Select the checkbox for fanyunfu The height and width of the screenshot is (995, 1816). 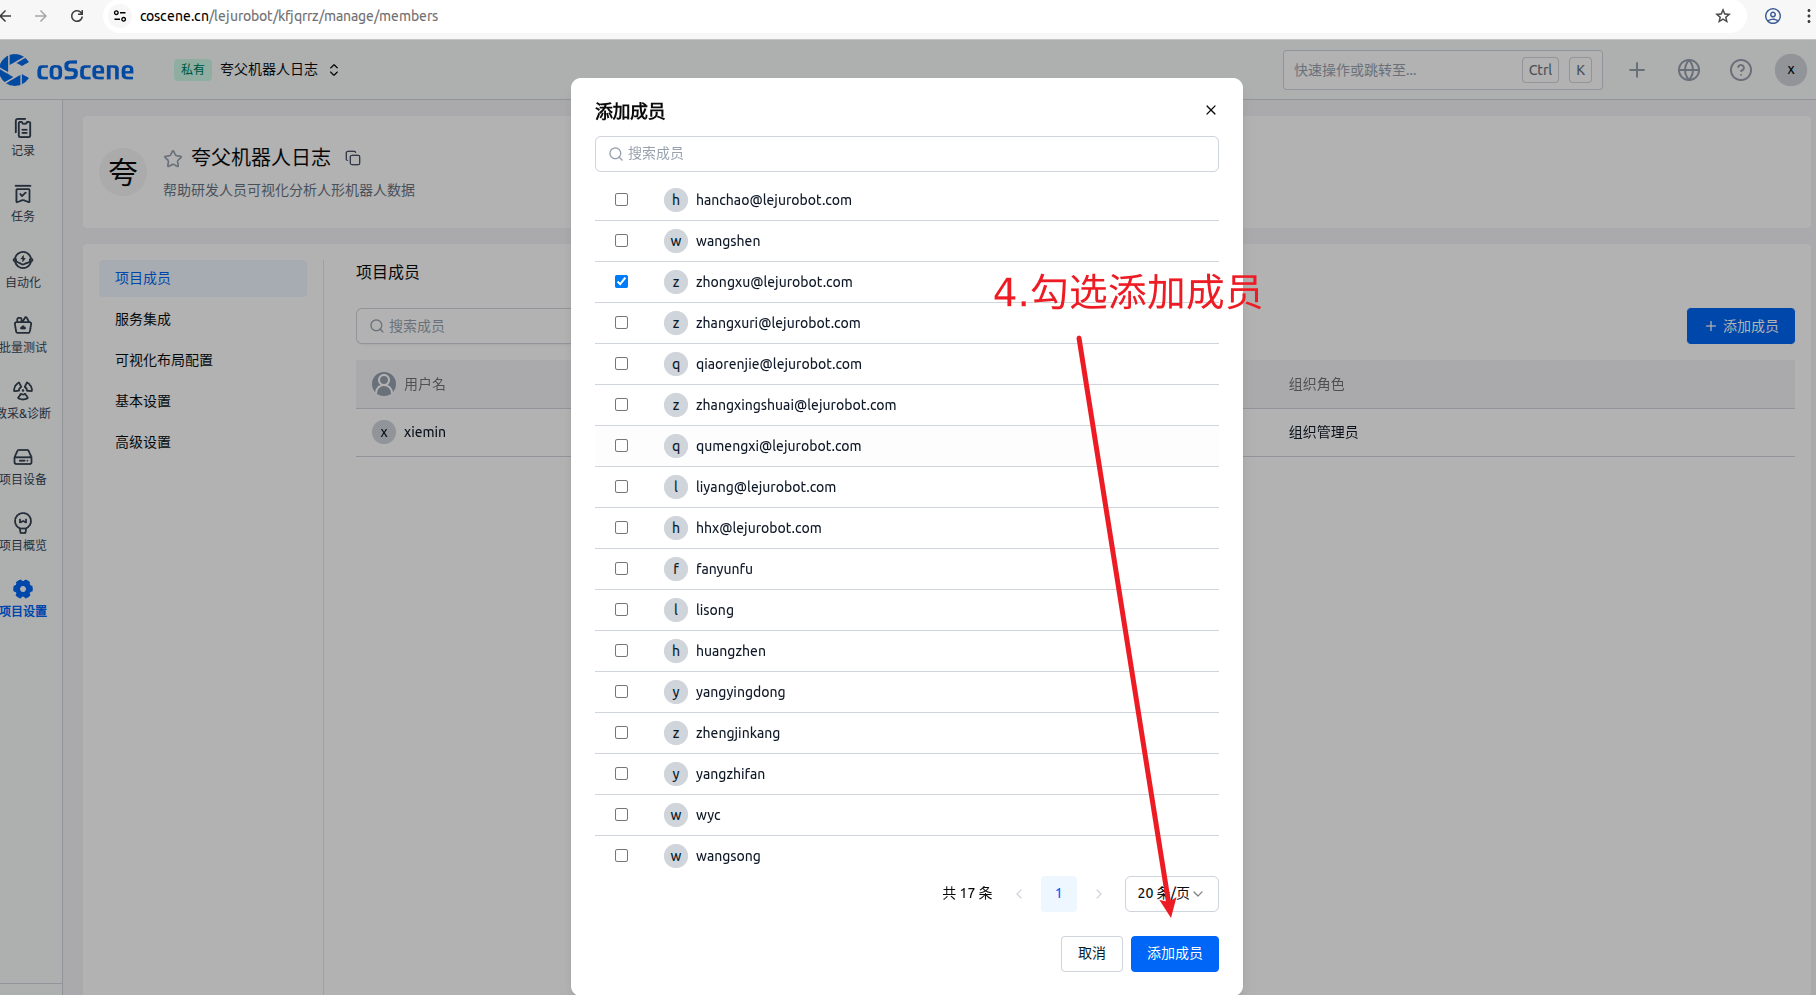click(621, 568)
